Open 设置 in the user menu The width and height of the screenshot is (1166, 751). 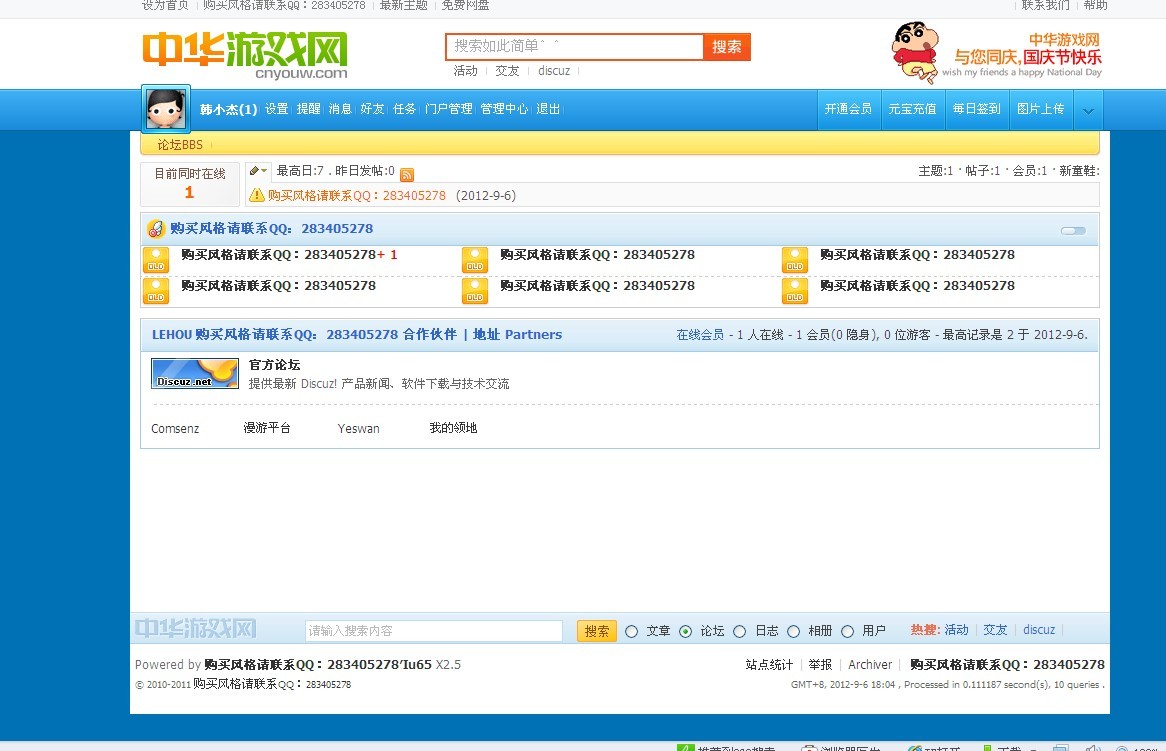[x=277, y=109]
